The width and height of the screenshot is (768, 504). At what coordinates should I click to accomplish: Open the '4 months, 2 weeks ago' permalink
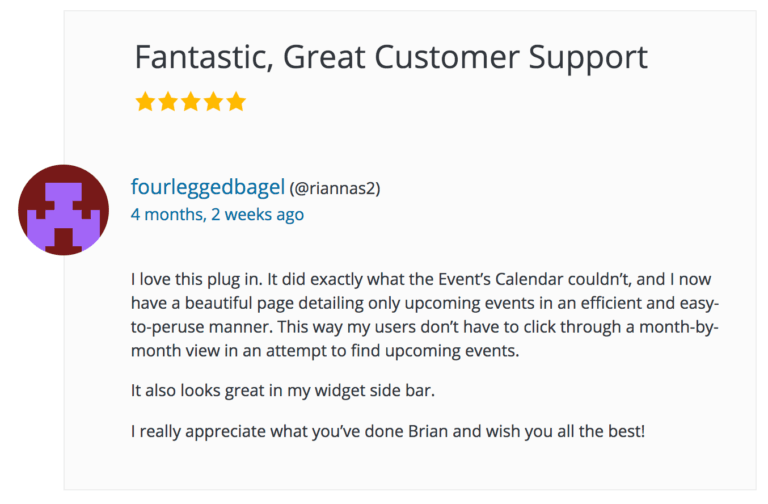pyautogui.click(x=217, y=215)
